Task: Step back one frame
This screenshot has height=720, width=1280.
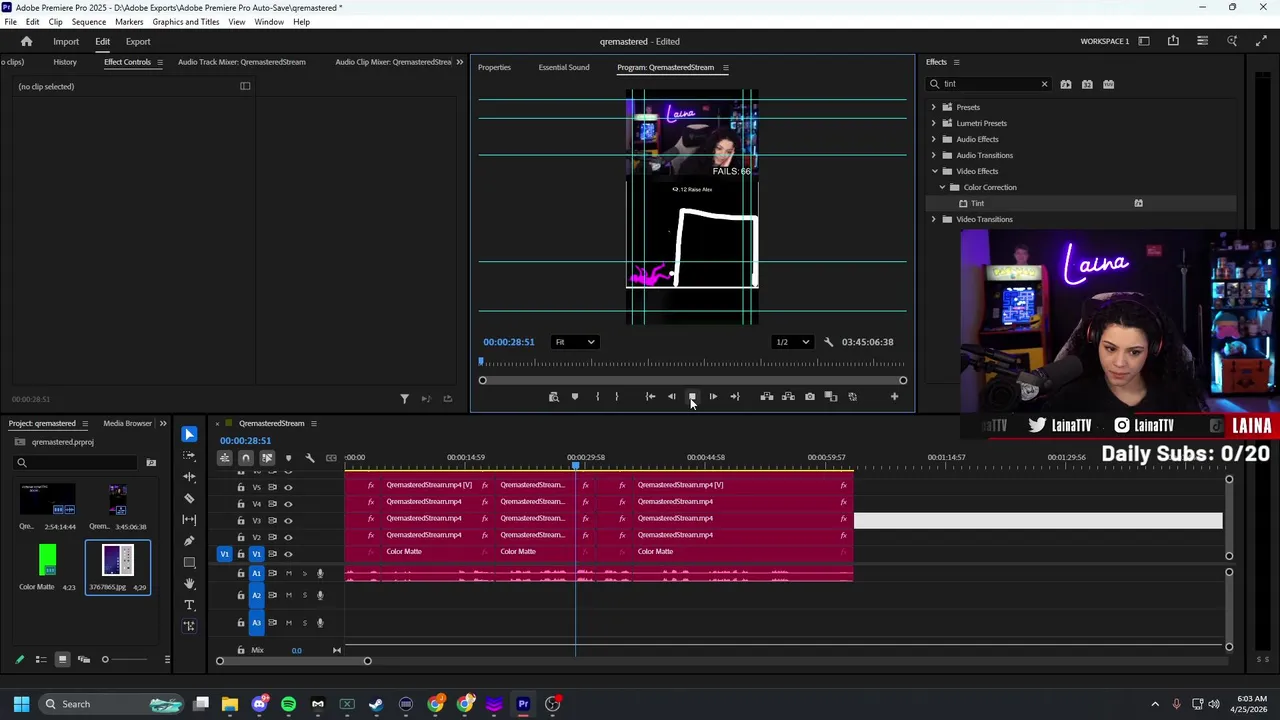Action: click(671, 397)
